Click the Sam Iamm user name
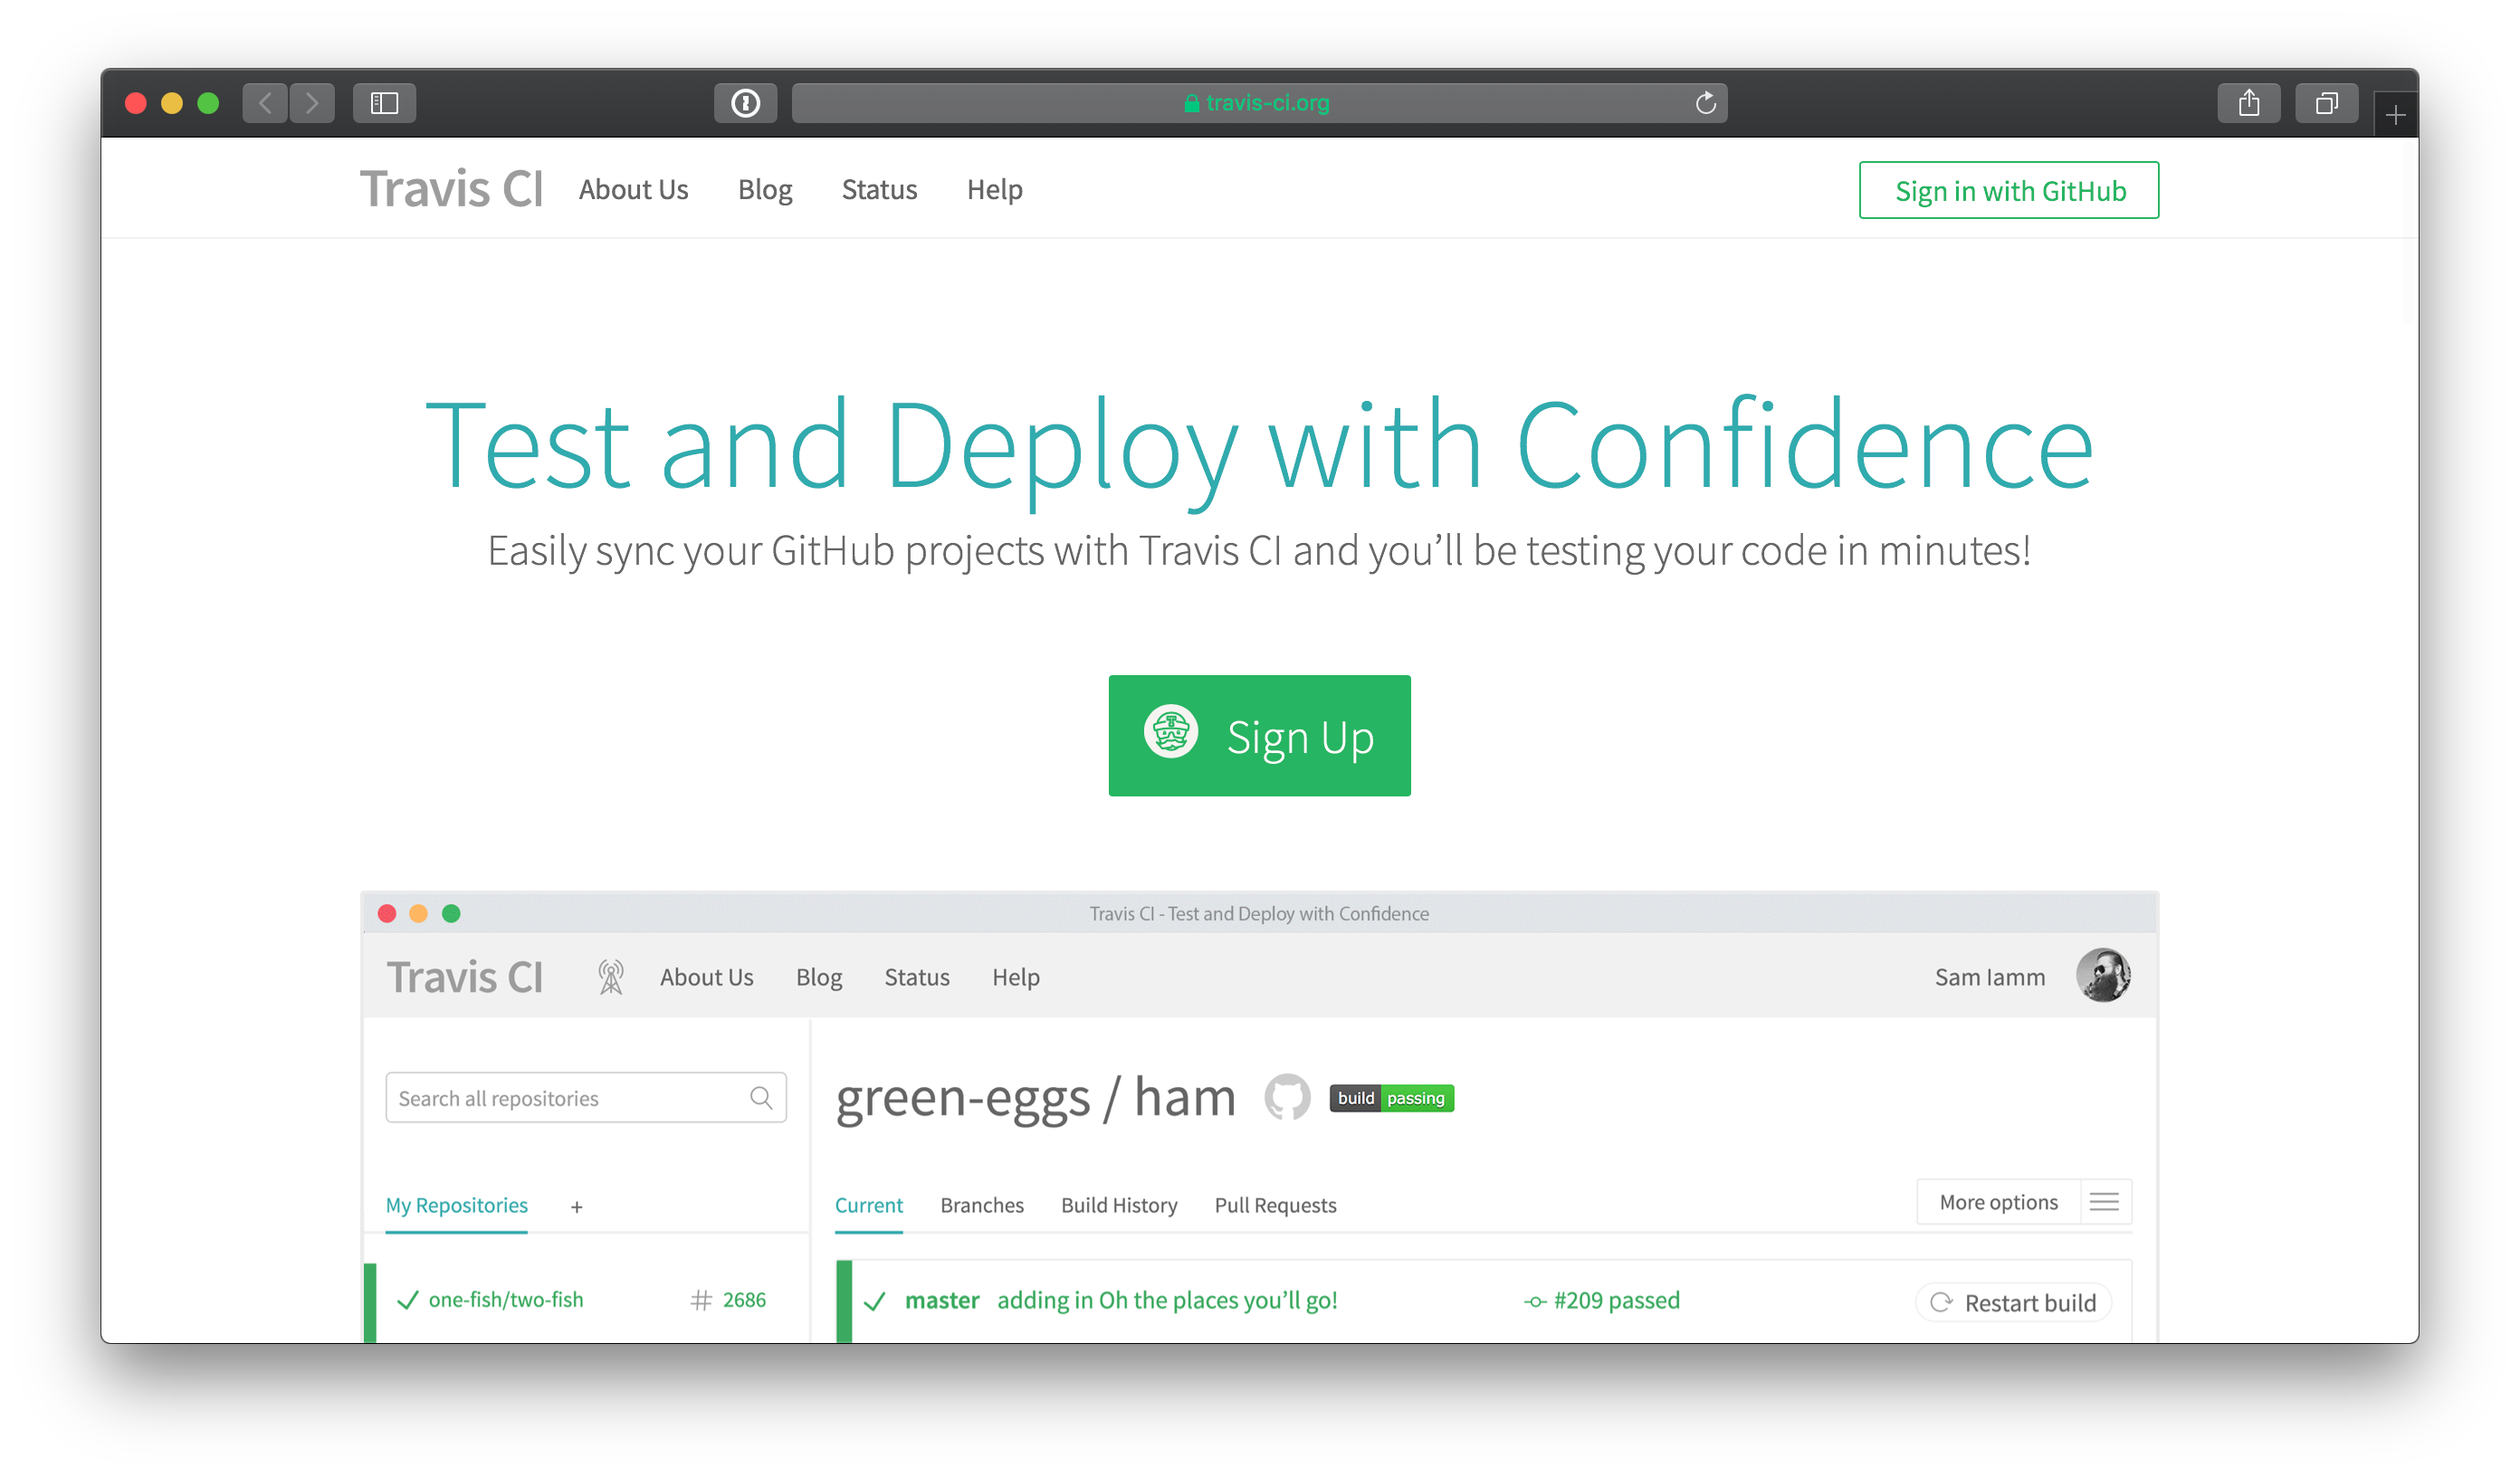This screenshot has height=1477, width=2520. pos(1989,977)
